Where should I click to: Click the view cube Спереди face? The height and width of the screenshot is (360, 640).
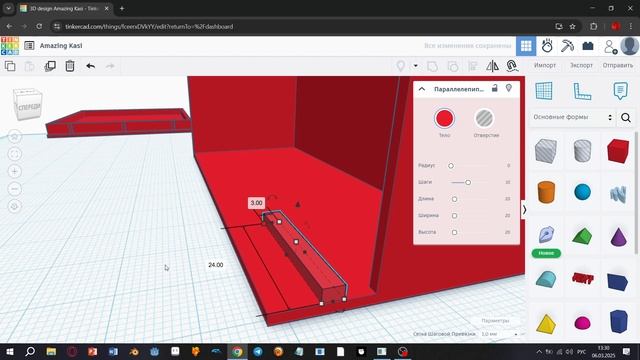coord(29,107)
